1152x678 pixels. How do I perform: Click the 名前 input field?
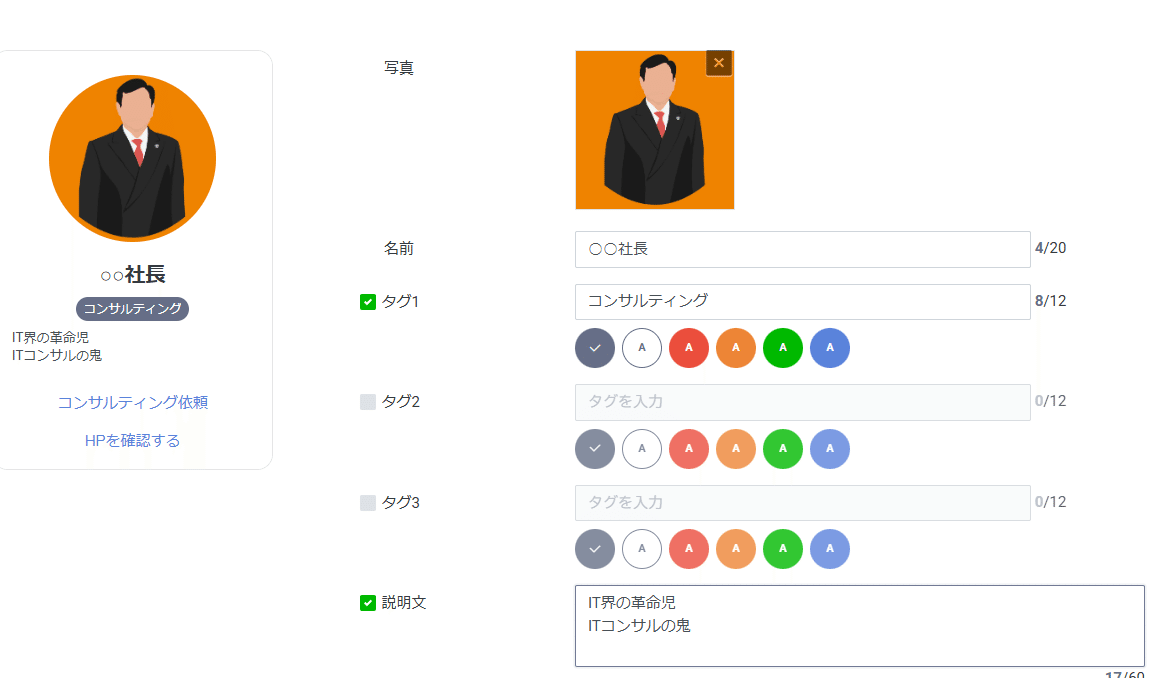point(802,249)
